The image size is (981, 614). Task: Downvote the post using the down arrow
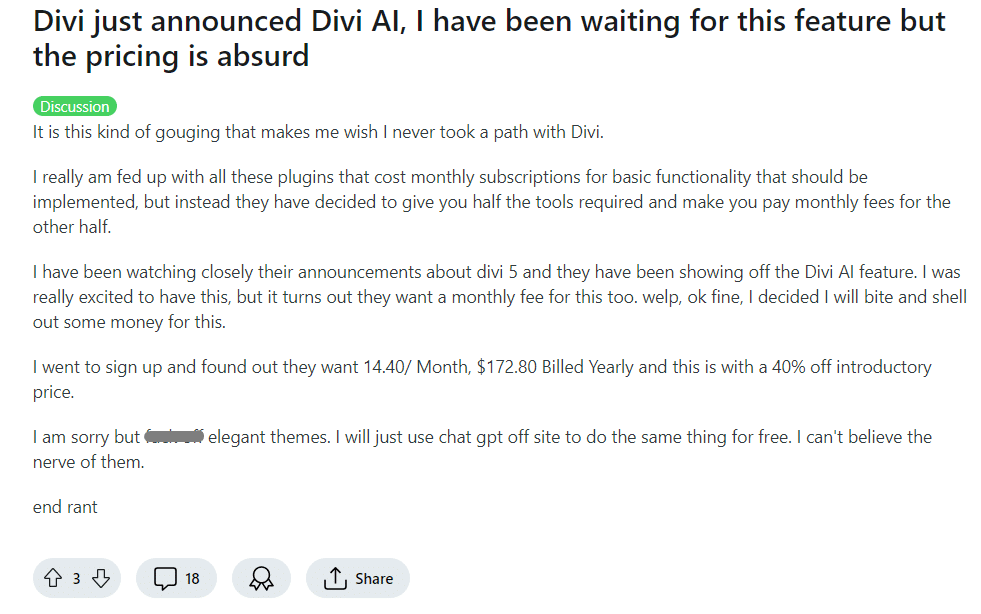tap(99, 578)
